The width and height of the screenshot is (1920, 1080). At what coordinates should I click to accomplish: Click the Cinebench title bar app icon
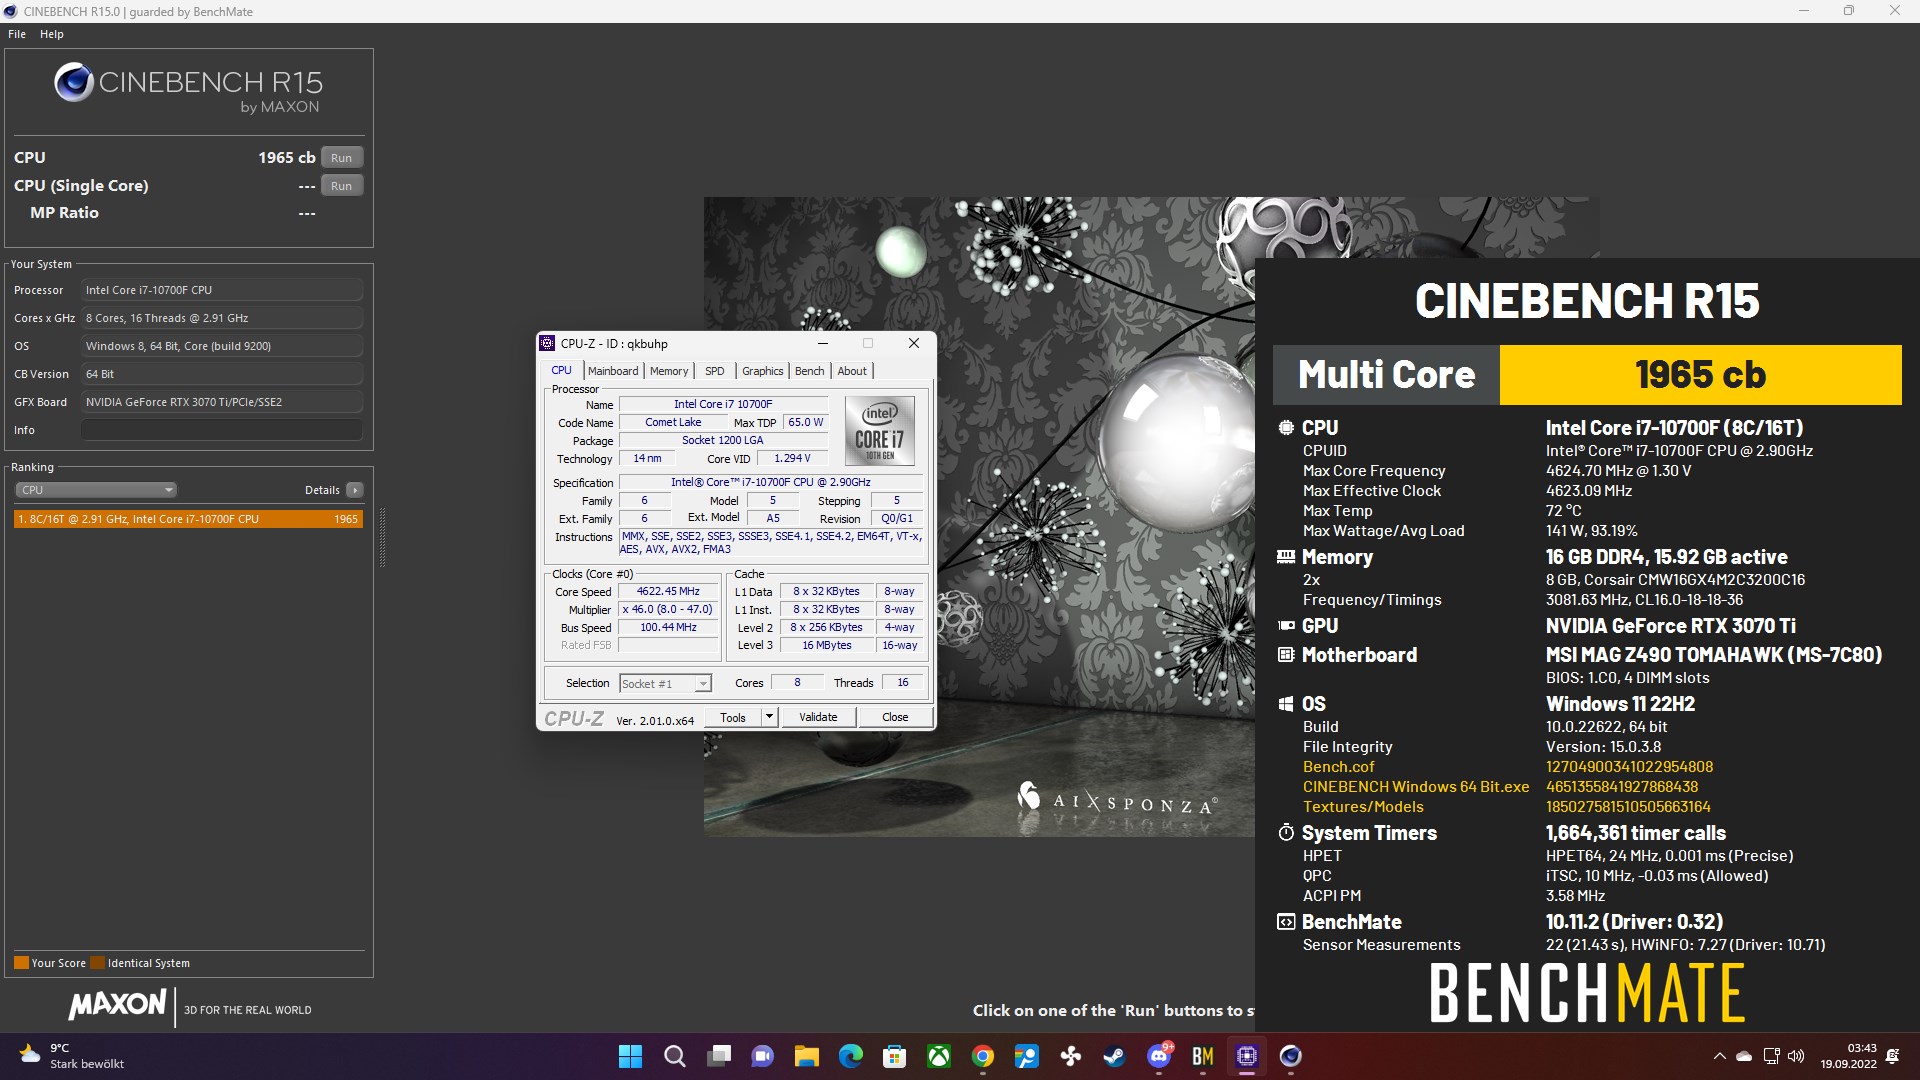click(11, 11)
